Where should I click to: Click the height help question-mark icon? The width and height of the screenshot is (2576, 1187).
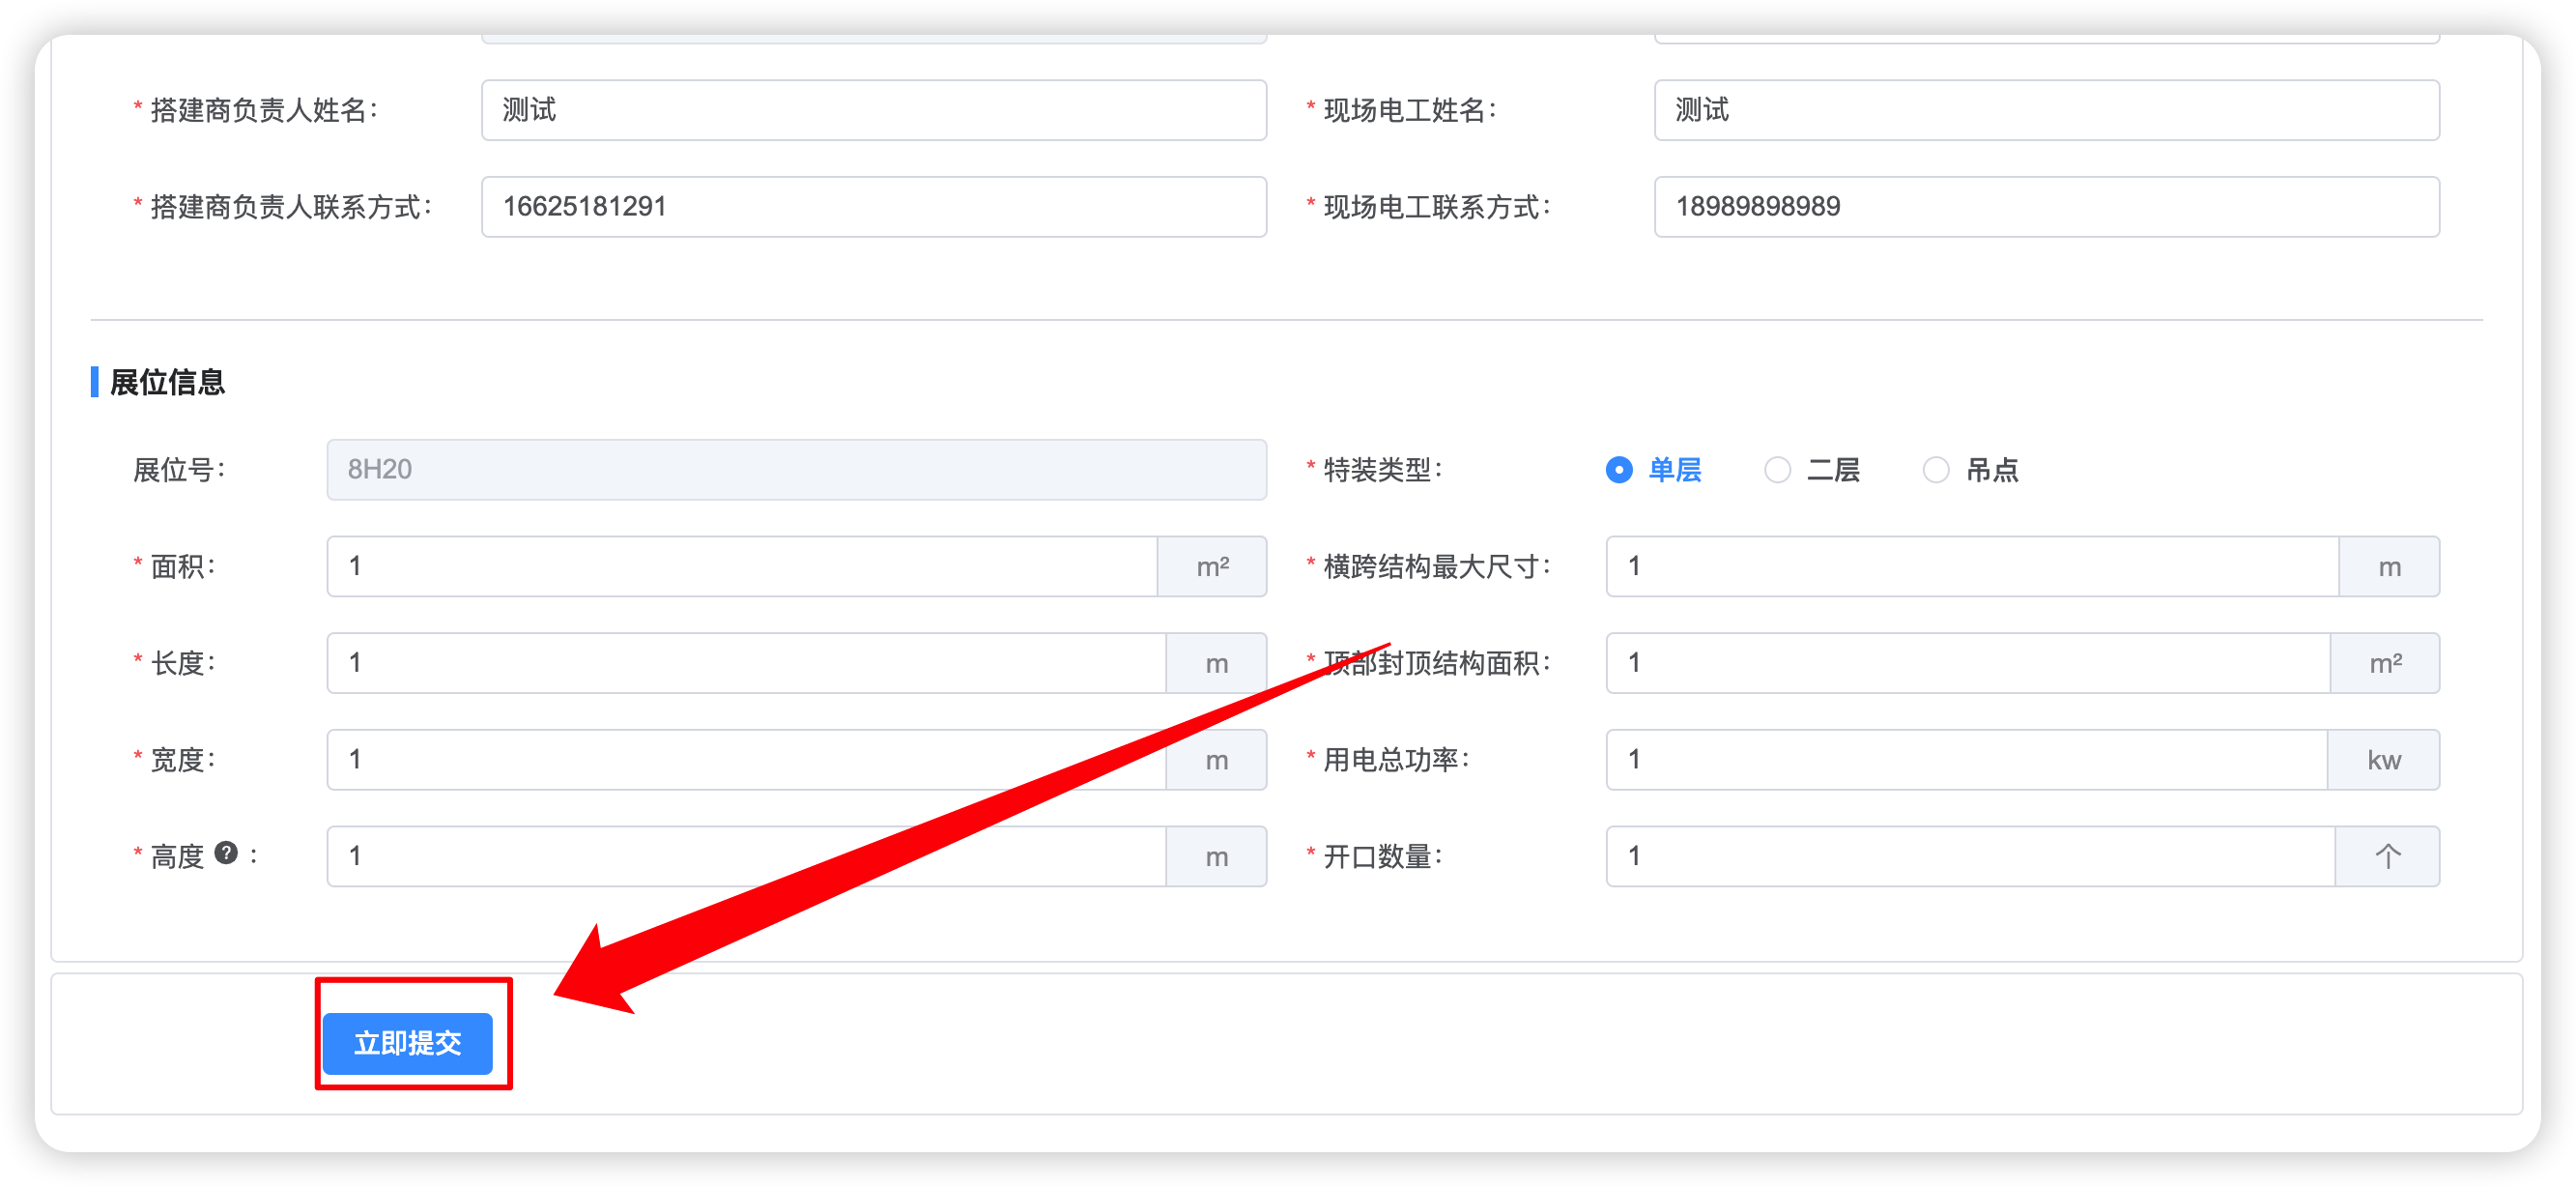pyautogui.click(x=227, y=853)
